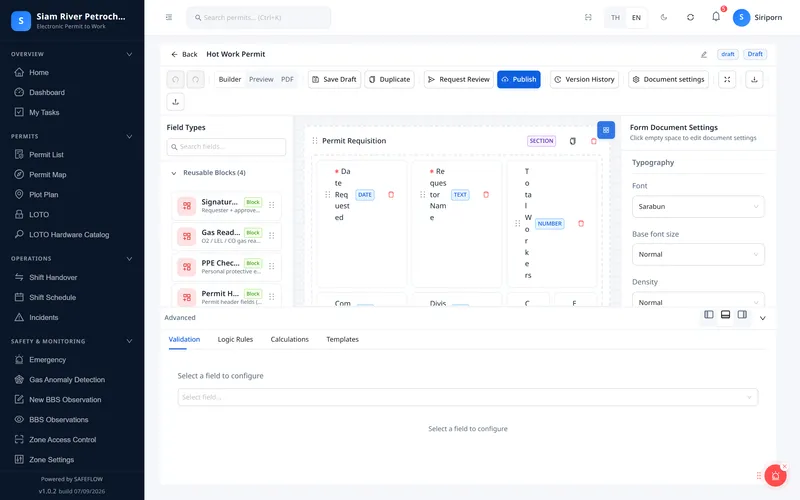Open the Templates tab
Viewport: 800px width, 500px height.
point(342,339)
